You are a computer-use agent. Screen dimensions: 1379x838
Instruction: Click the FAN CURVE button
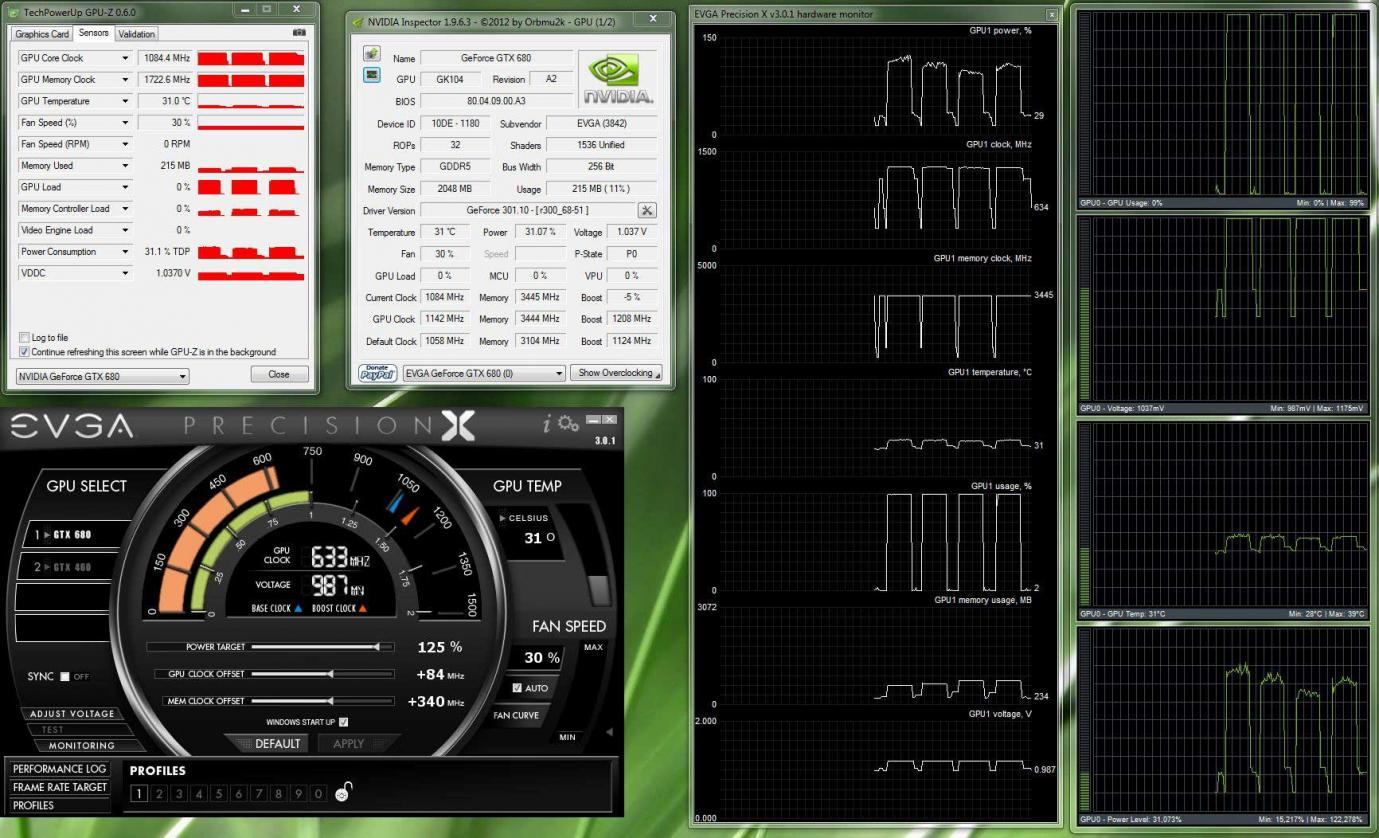(516, 715)
